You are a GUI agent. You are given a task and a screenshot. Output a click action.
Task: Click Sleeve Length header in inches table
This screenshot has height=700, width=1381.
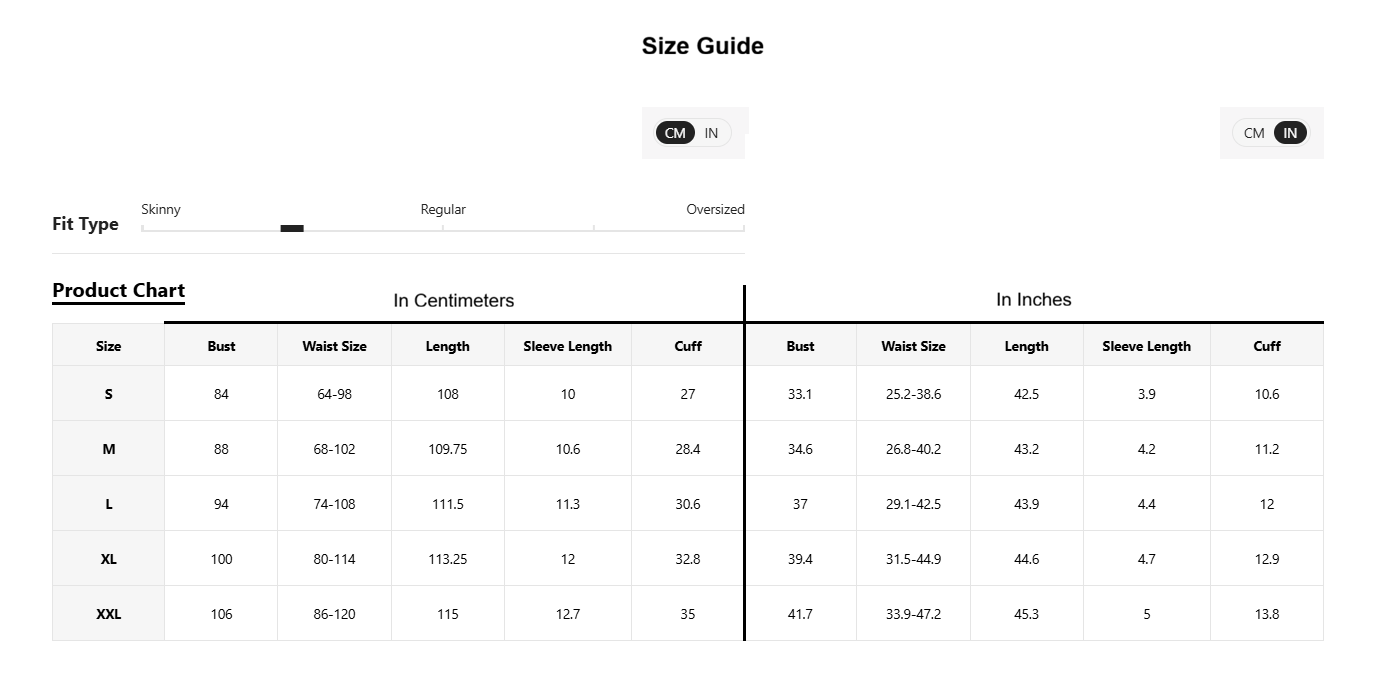coord(1146,346)
